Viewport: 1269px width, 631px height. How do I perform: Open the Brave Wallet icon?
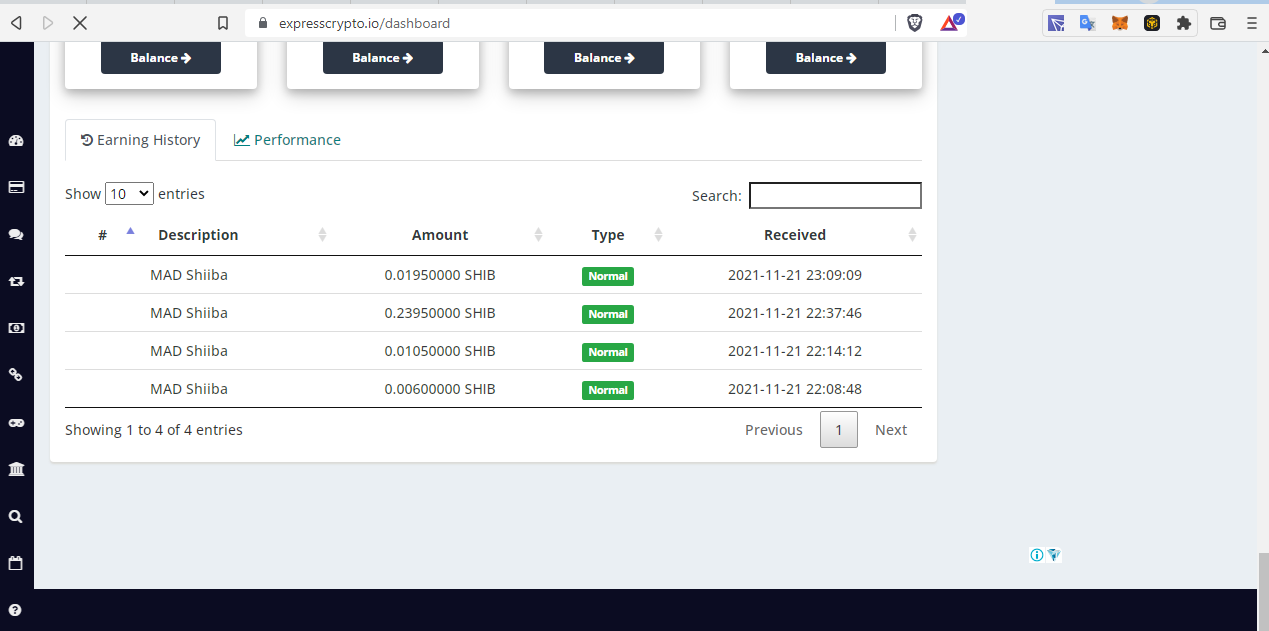pyautogui.click(x=1218, y=23)
